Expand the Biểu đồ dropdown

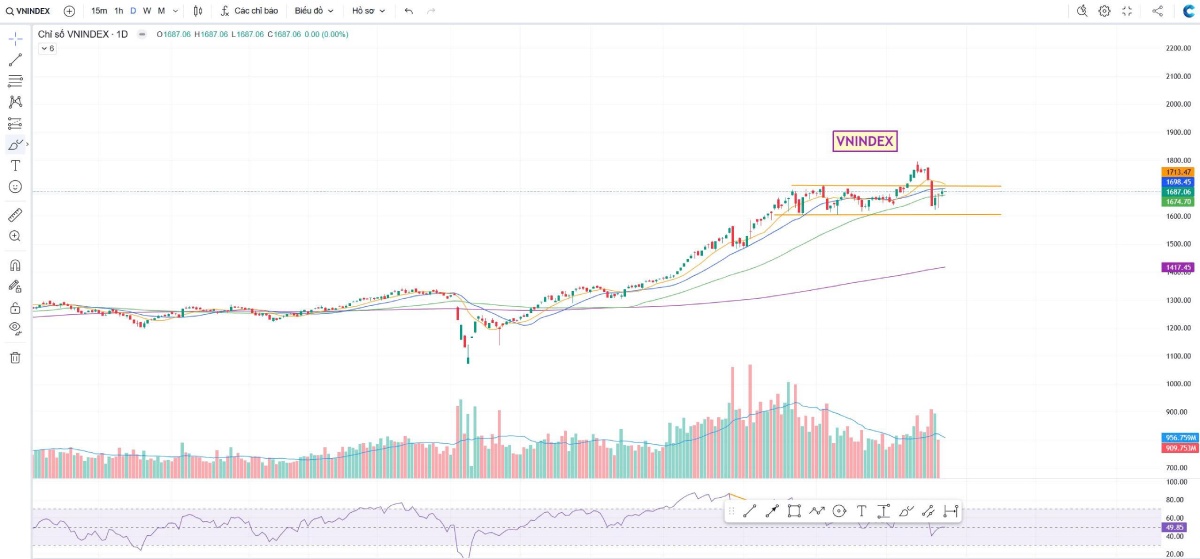coord(314,11)
